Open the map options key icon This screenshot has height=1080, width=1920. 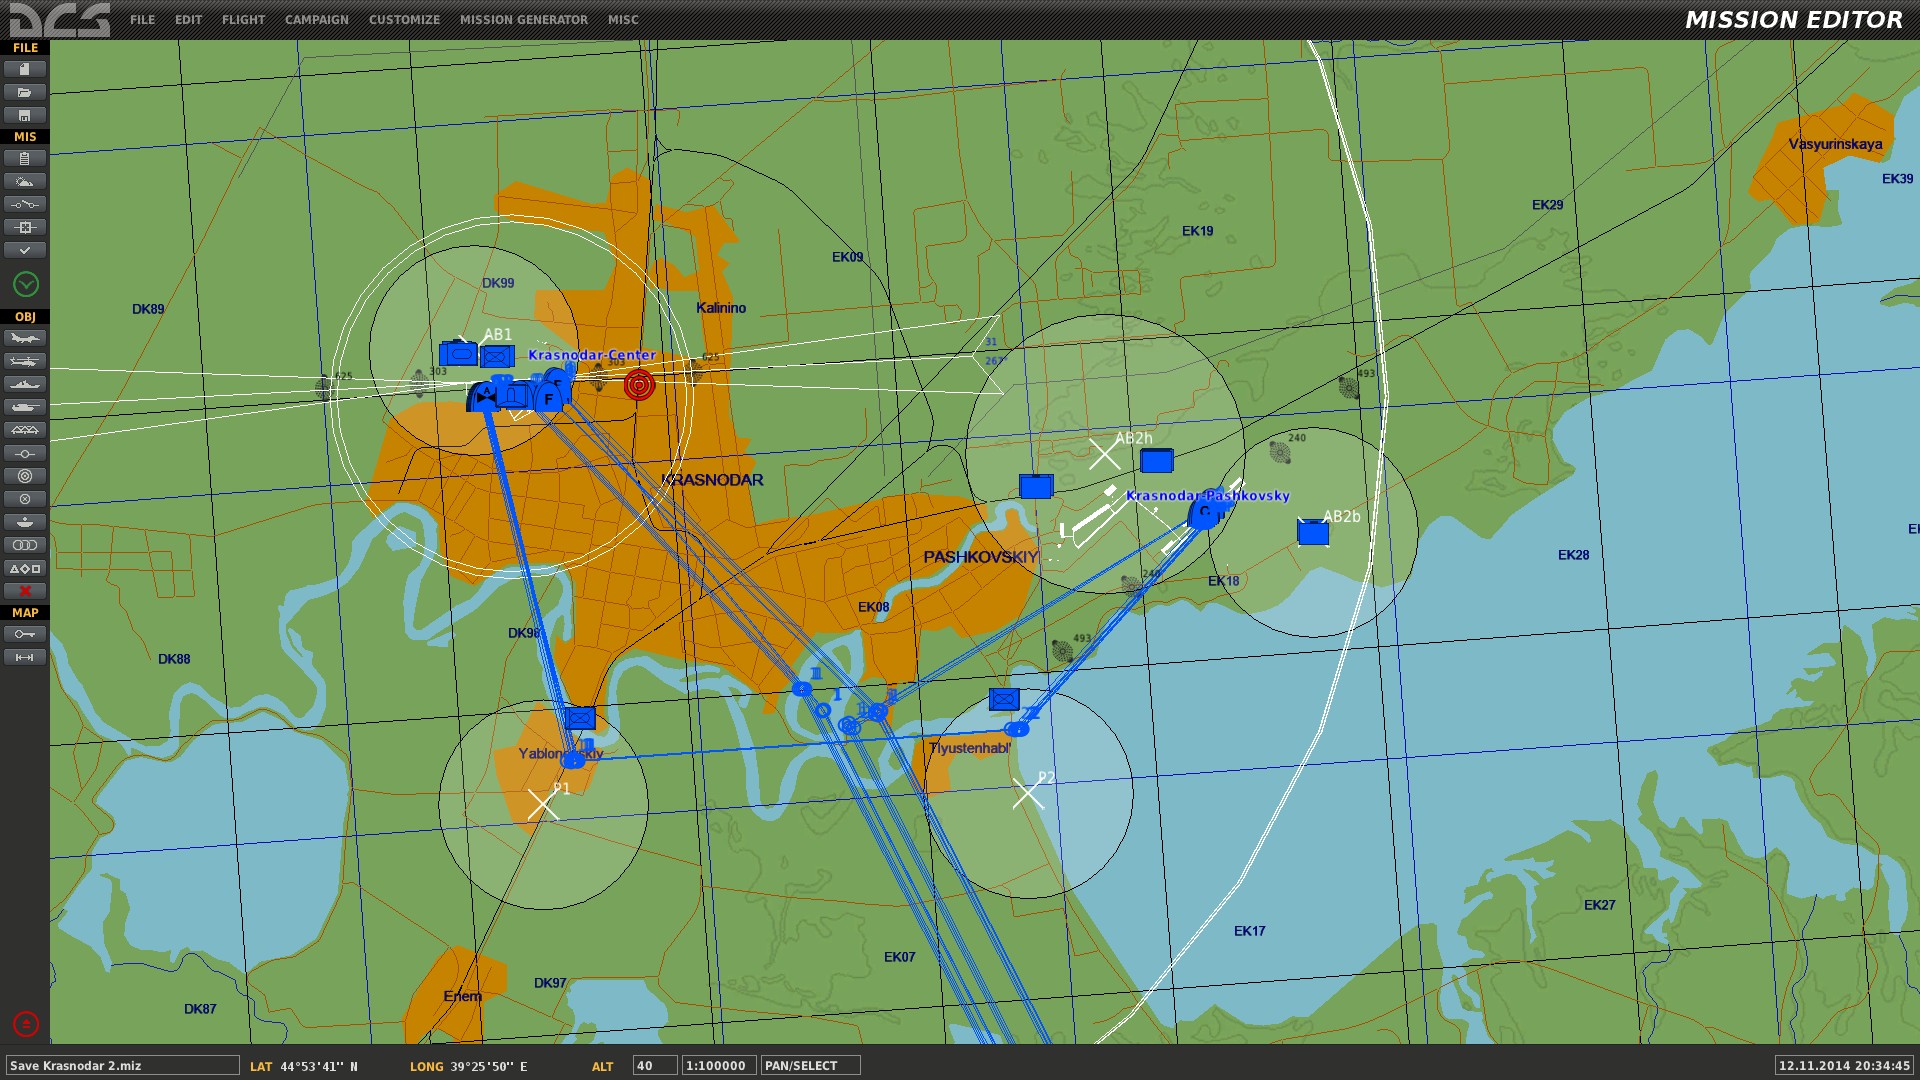pos(25,634)
